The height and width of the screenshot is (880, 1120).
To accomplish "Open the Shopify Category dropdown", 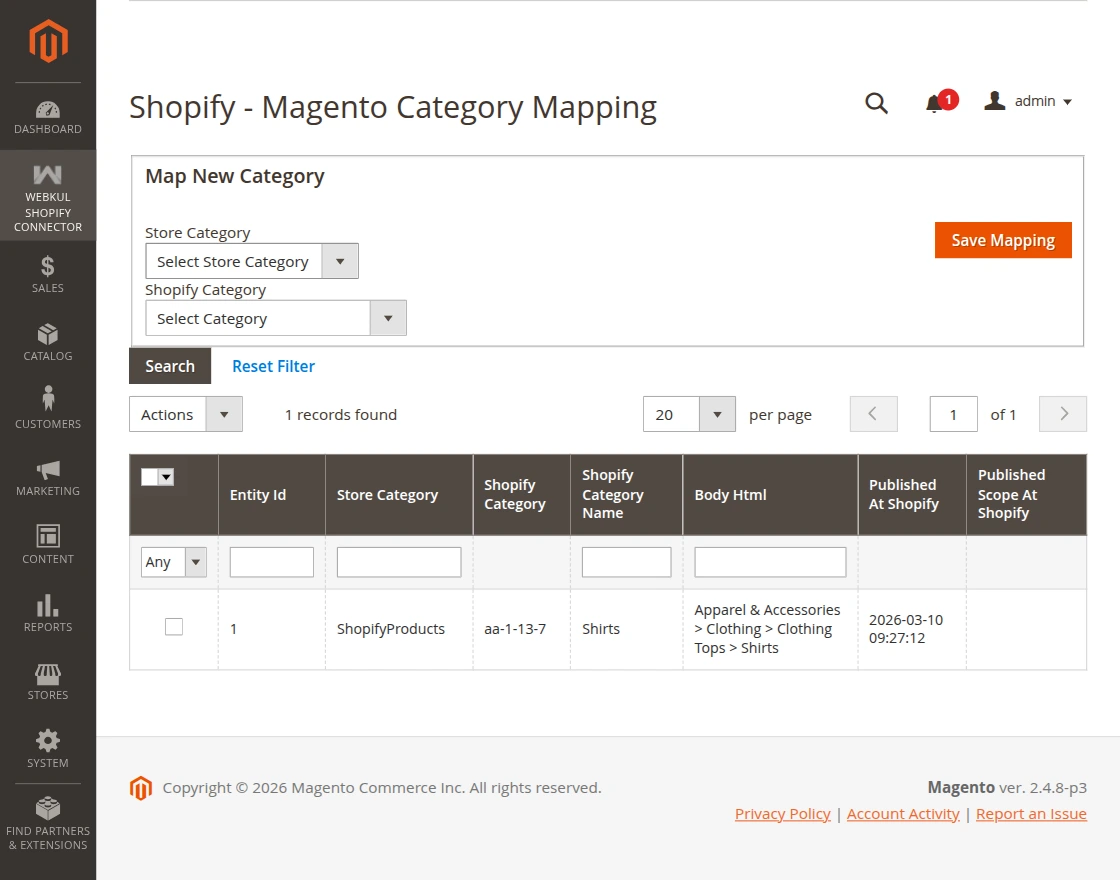I will [x=275, y=317].
